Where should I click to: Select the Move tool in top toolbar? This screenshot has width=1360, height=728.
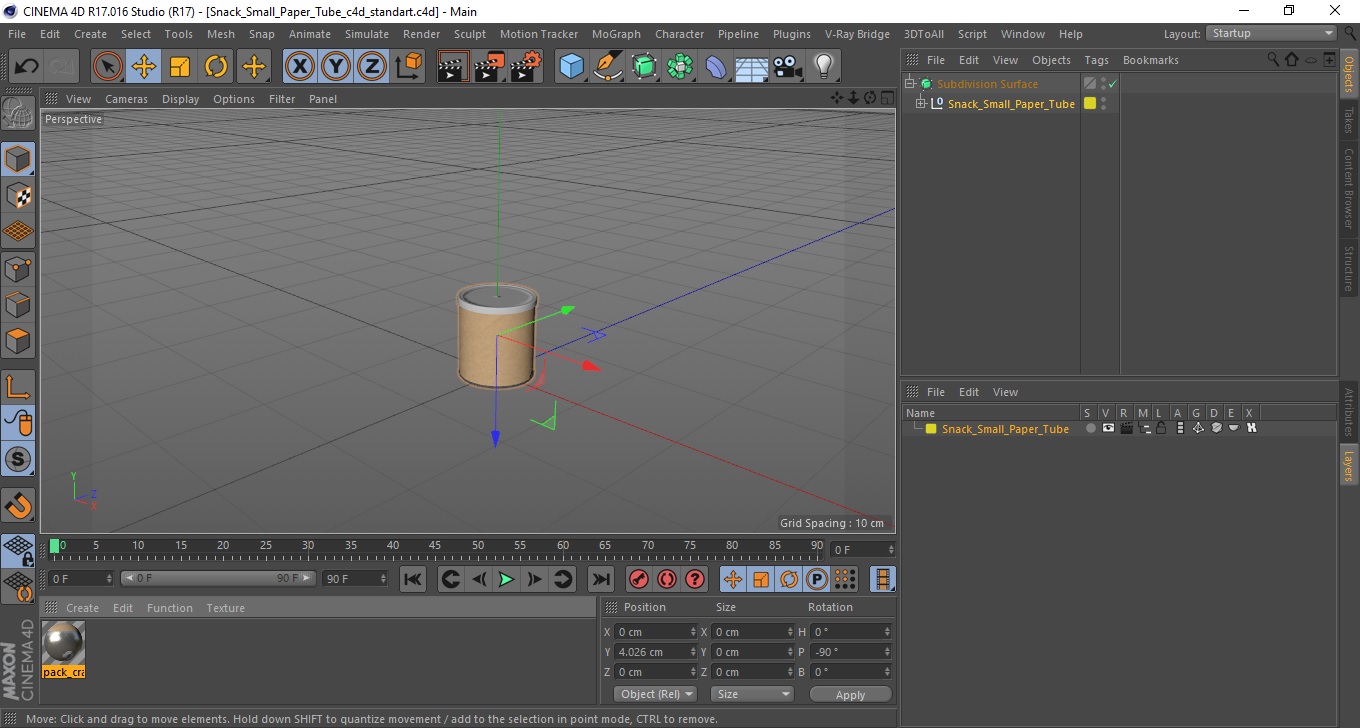coord(144,67)
